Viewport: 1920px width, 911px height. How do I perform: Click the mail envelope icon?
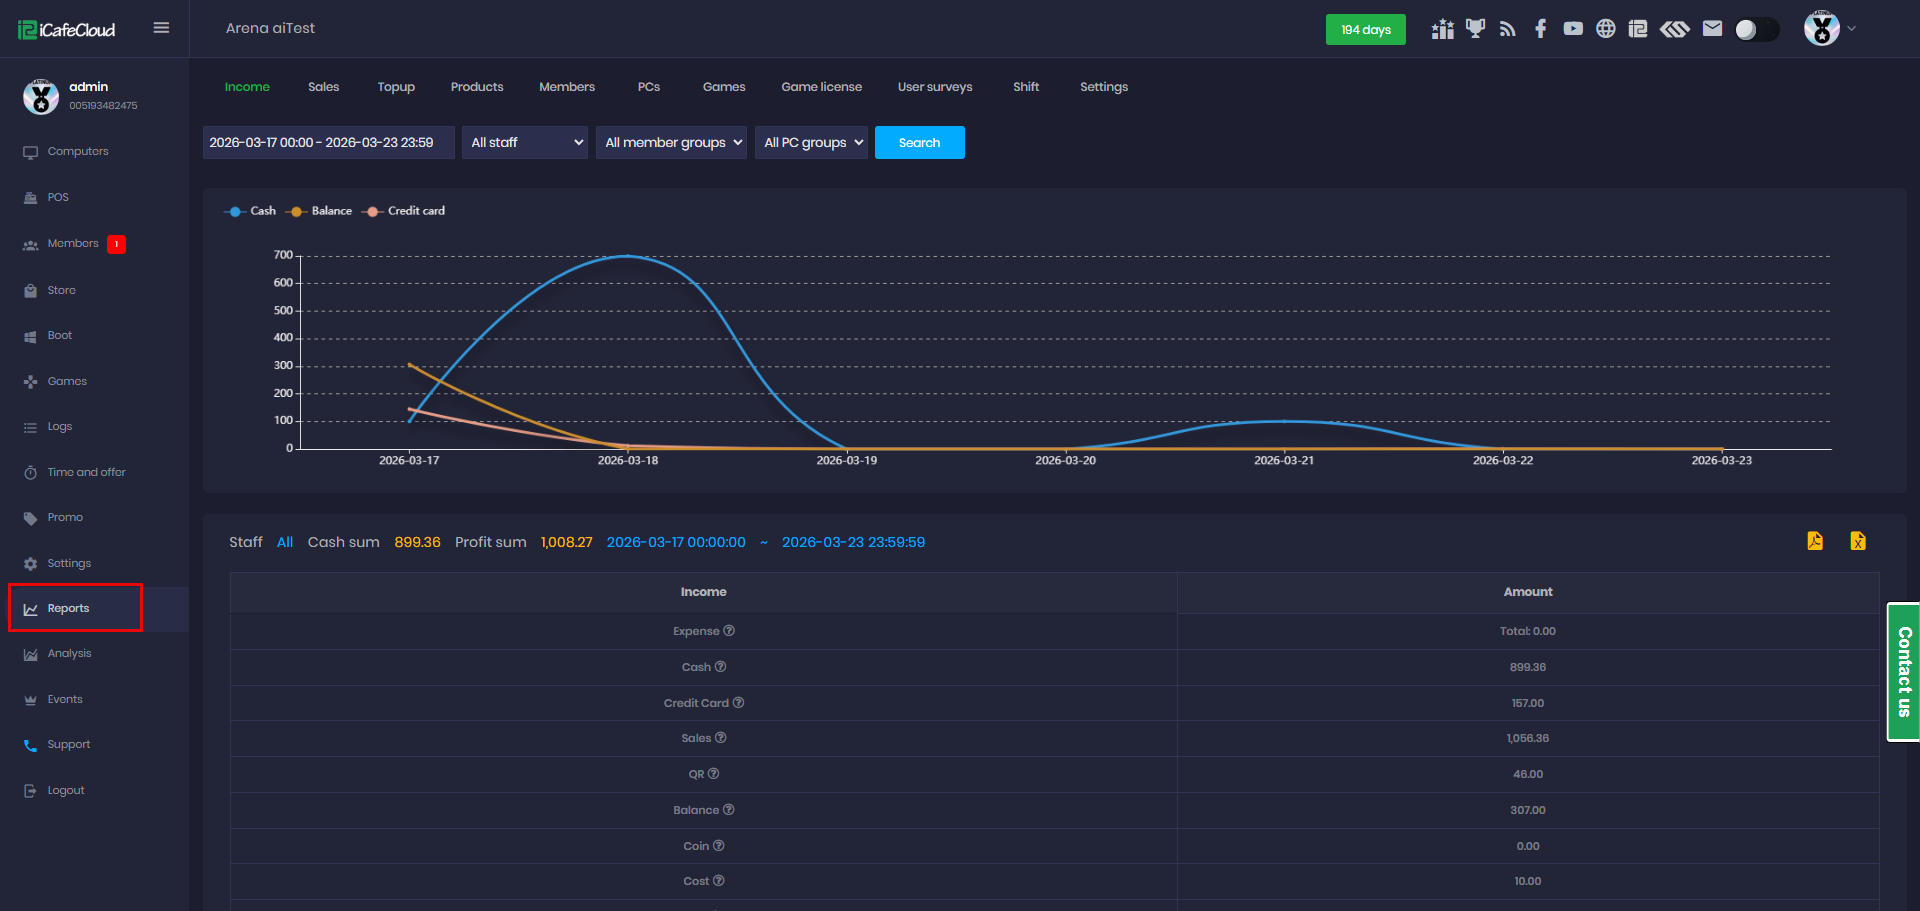(1712, 29)
